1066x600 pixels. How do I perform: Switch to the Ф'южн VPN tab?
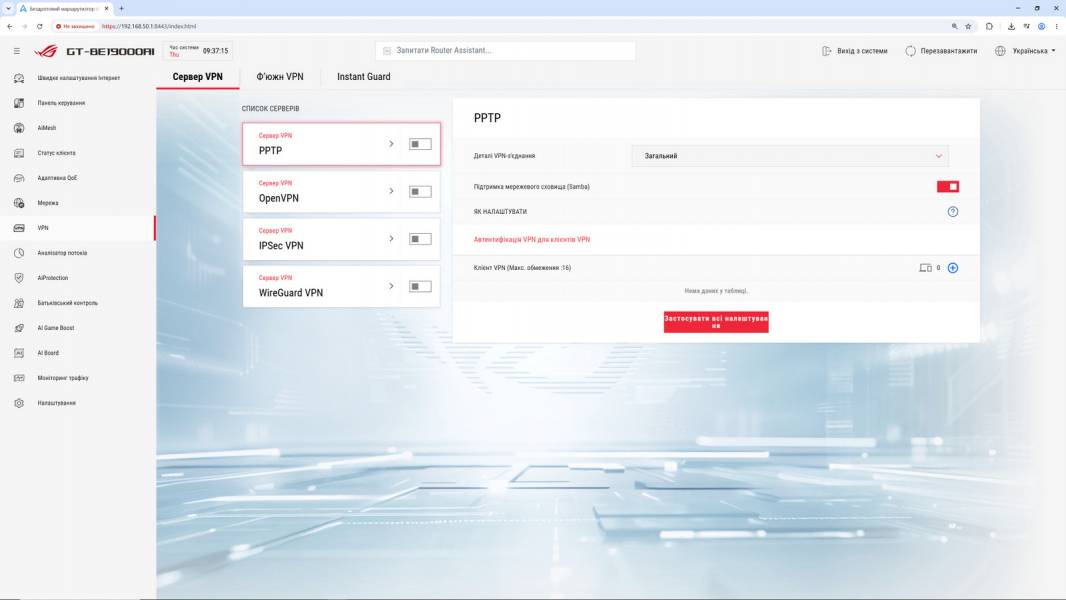pyautogui.click(x=280, y=77)
